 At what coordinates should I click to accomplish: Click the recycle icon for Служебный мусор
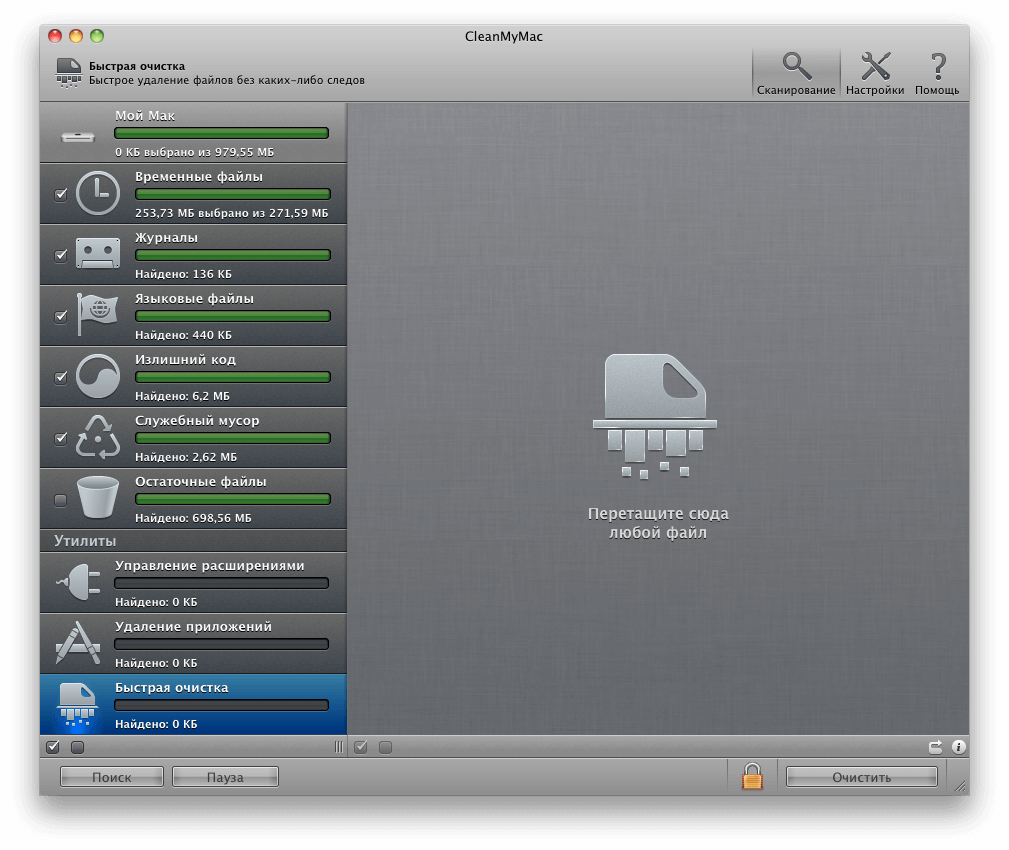coord(98,437)
